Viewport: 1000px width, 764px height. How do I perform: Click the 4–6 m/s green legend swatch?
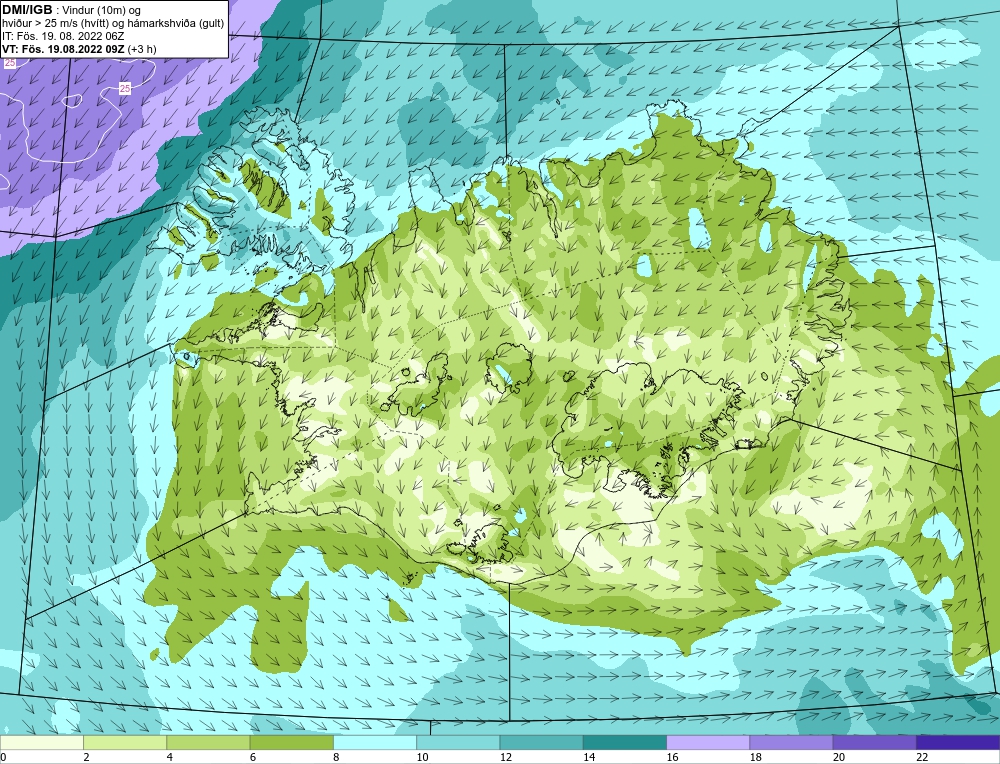(209, 742)
